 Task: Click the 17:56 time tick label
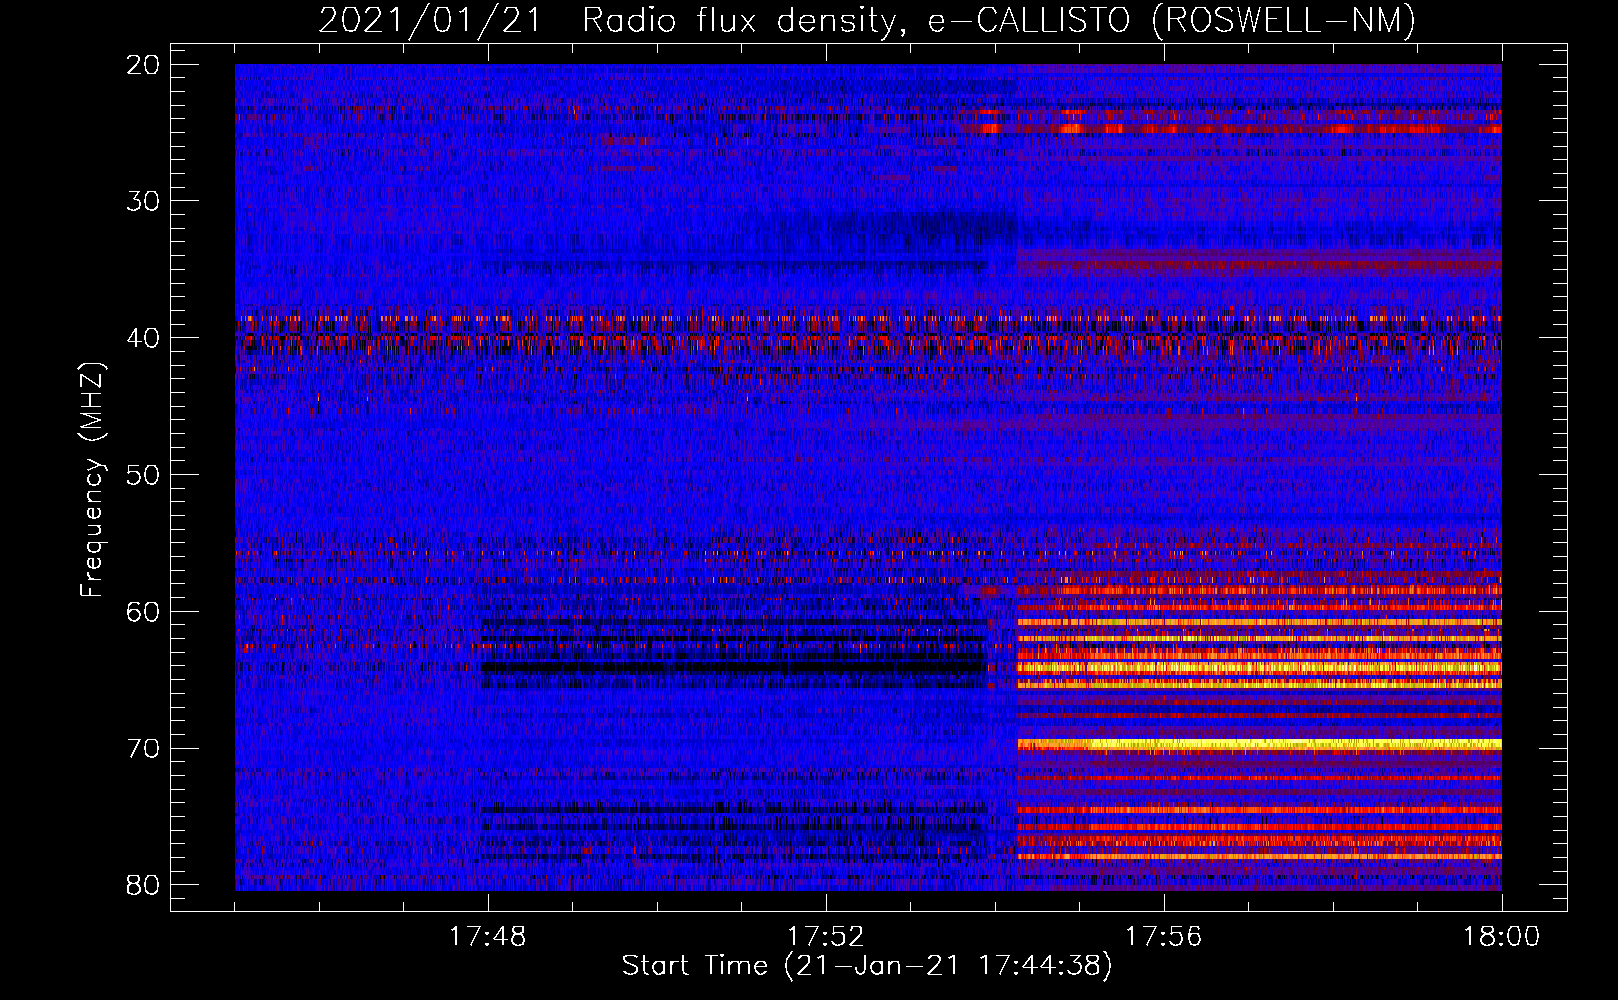1163,937
